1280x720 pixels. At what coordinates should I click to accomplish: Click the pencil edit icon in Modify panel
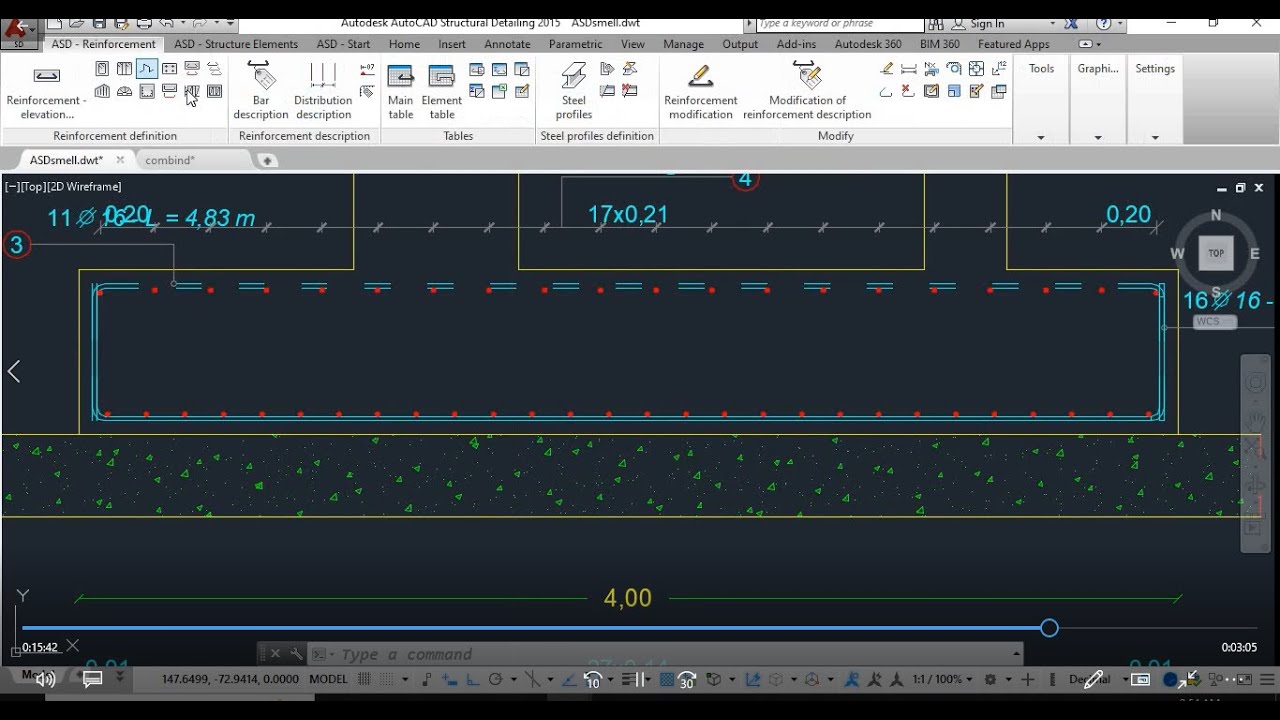[886, 69]
